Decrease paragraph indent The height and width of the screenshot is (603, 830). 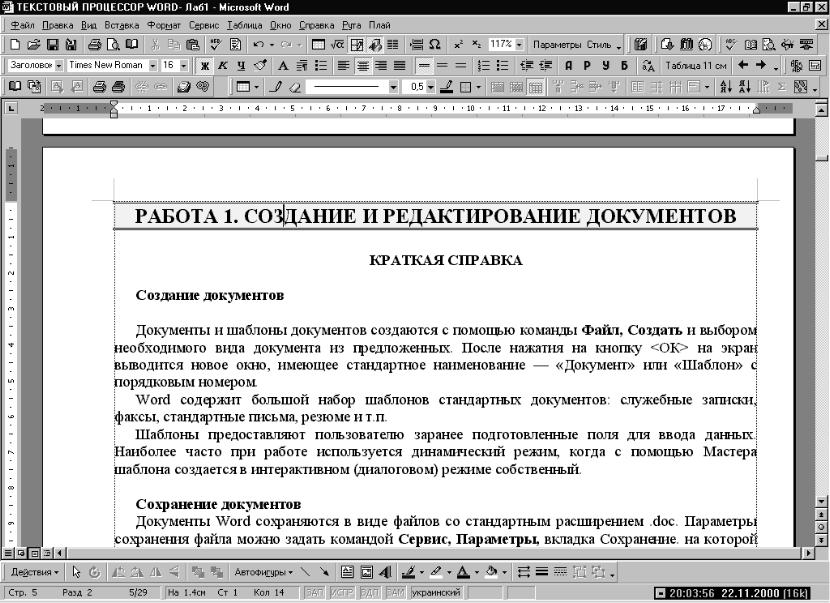(526, 65)
